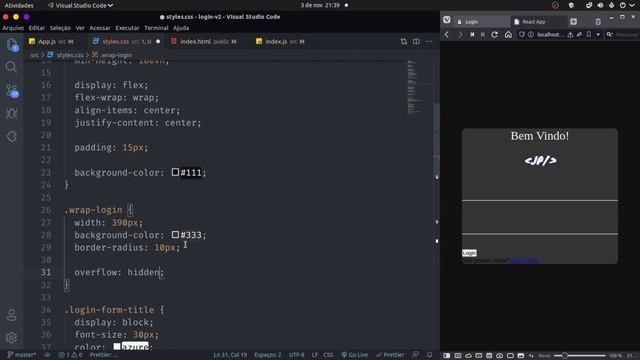
Task: Click the feedback icon in the VS Code status bar
Action: (415, 355)
